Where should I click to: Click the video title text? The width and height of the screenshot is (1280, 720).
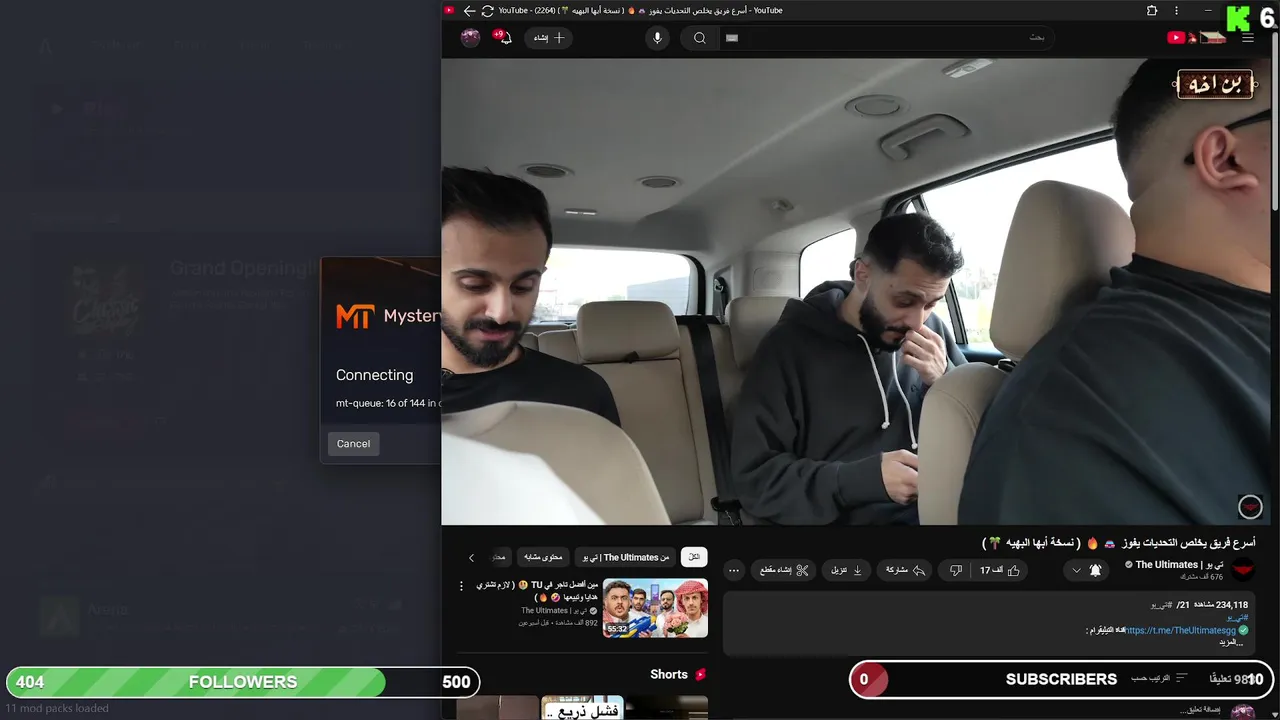click(x=1118, y=543)
